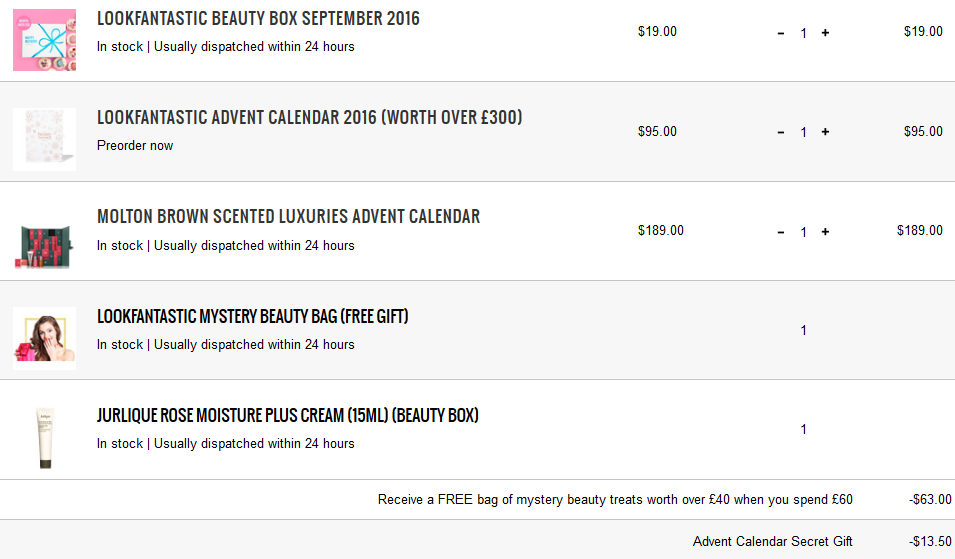The image size is (955, 559).
Task: Open Molton Brown Advent Calendar thumbnail image
Action: coord(44,239)
